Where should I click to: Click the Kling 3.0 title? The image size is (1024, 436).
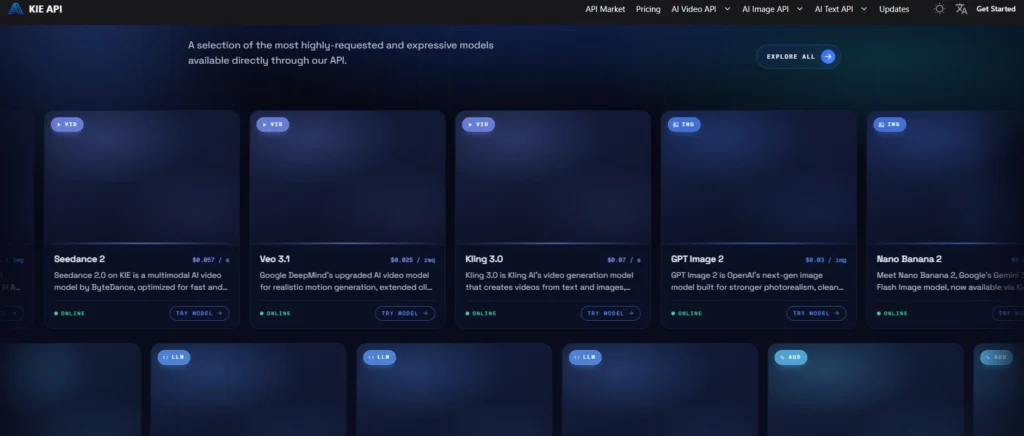(x=485, y=259)
